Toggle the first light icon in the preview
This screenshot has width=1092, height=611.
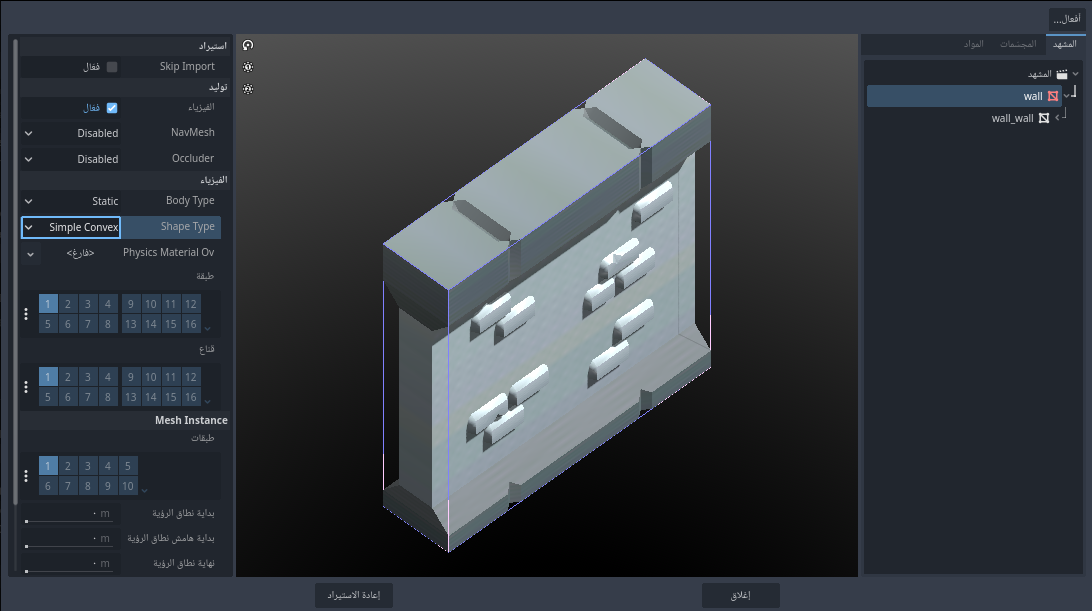click(248, 67)
